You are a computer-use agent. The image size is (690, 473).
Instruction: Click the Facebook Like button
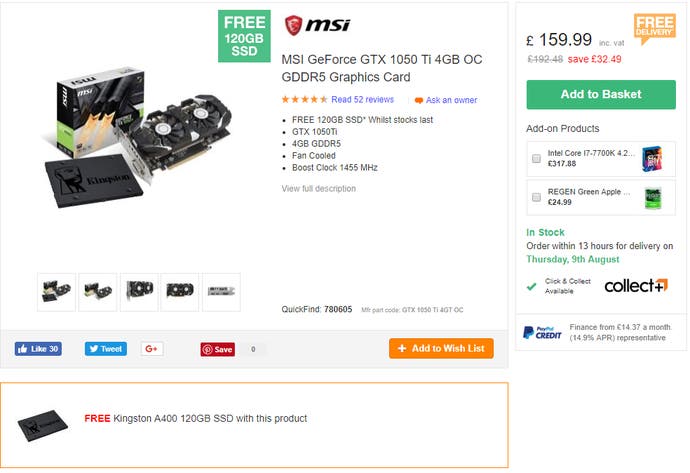[x=38, y=349]
